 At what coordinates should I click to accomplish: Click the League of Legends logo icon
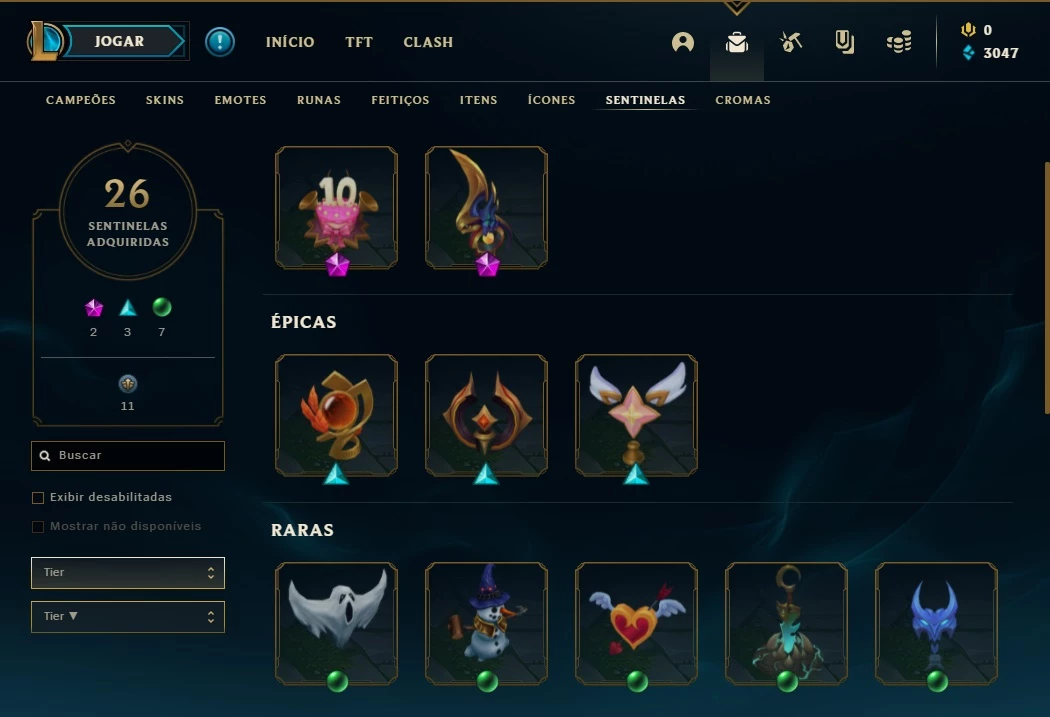coord(45,41)
